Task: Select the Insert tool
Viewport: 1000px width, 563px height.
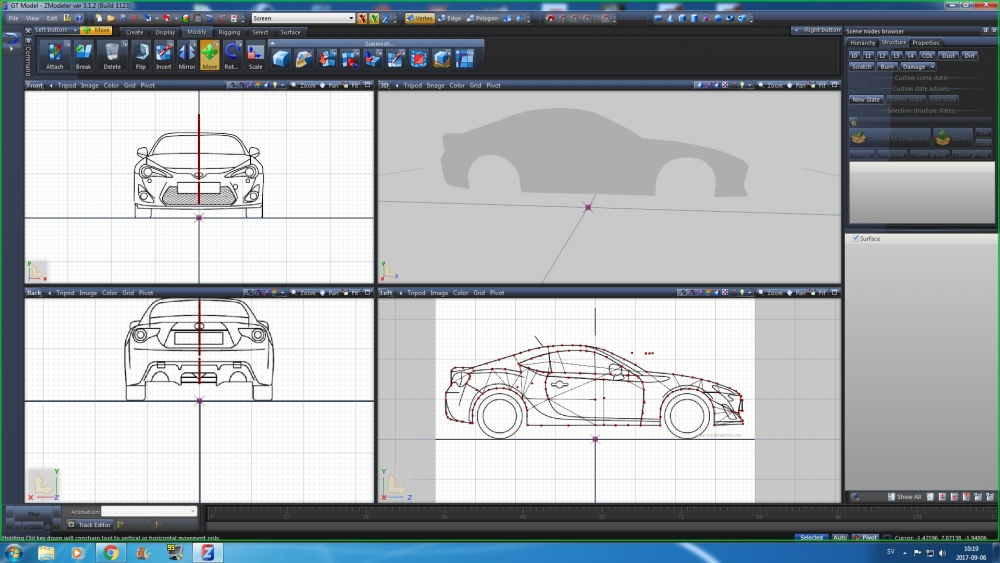Action: [x=164, y=55]
